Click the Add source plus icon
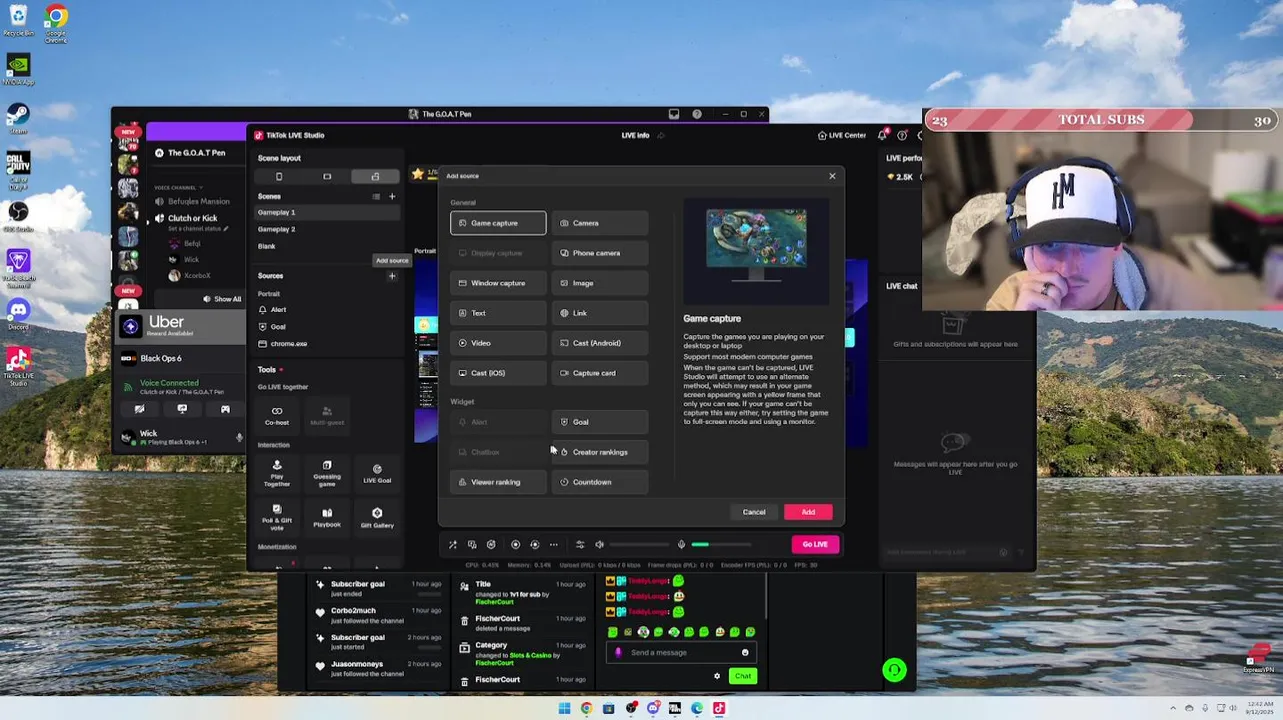1283x720 pixels. pos(392,276)
